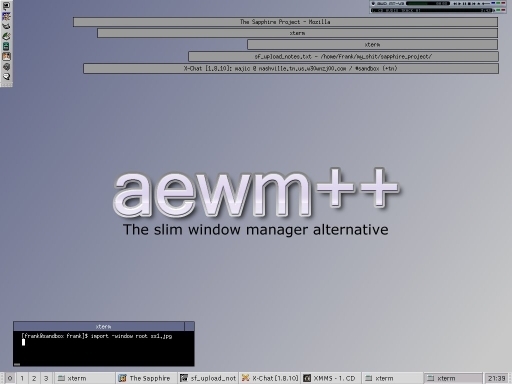The width and height of the screenshot is (512, 384).
Task: Activate highlighted xterm taskbar entry beside clock
Action: (453, 378)
